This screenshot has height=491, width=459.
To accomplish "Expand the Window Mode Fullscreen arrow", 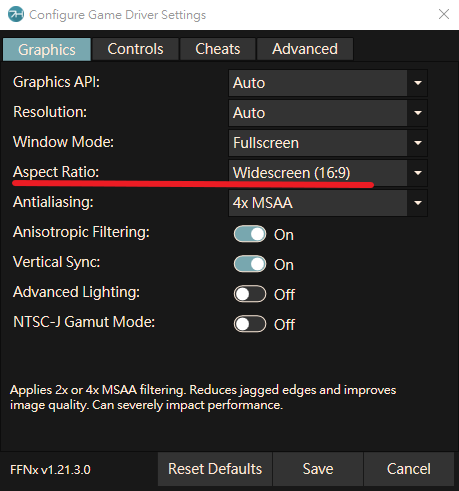I will (x=418, y=143).
